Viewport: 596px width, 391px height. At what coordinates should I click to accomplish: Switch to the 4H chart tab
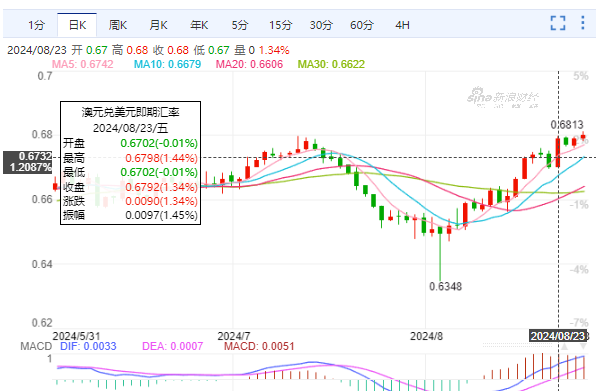402,25
